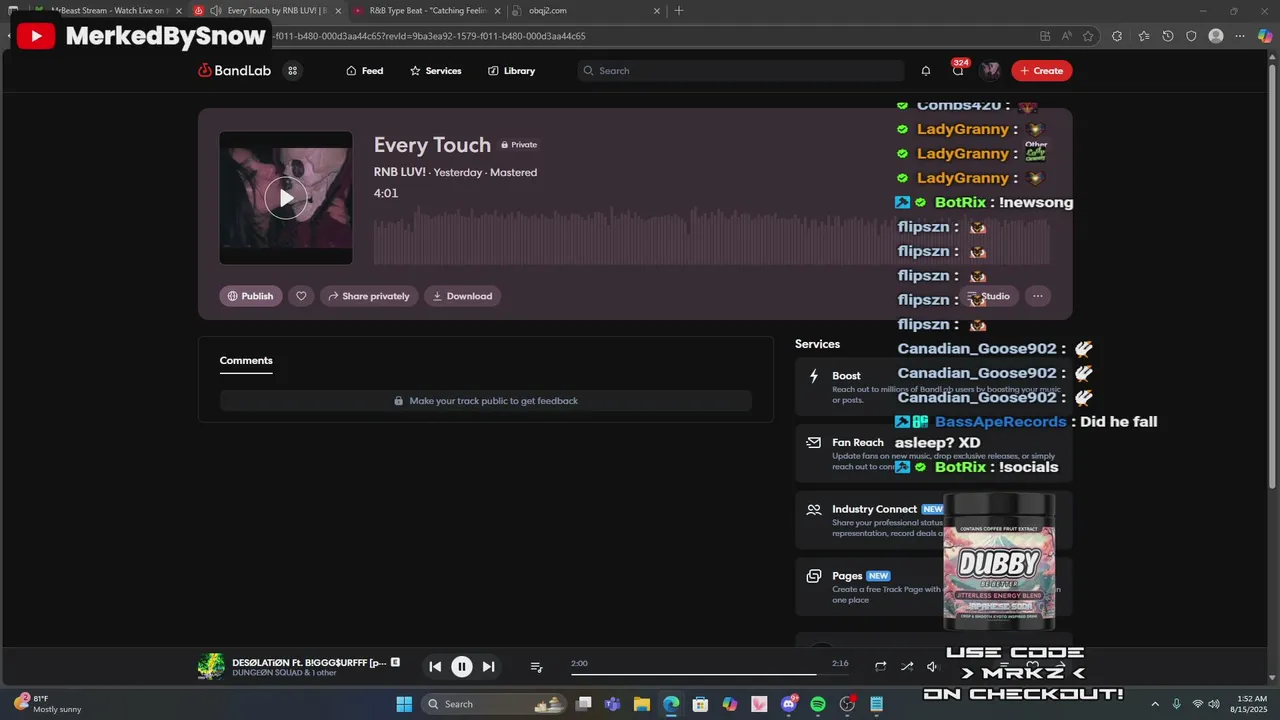Image resolution: width=1280 pixels, height=720 pixels.
Task: Open the notifications bell
Action: click(x=926, y=71)
